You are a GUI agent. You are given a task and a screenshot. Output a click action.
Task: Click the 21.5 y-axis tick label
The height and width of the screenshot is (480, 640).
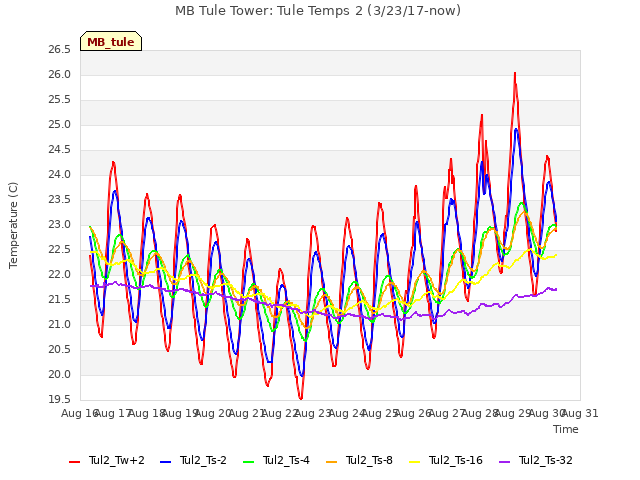click(x=60, y=300)
